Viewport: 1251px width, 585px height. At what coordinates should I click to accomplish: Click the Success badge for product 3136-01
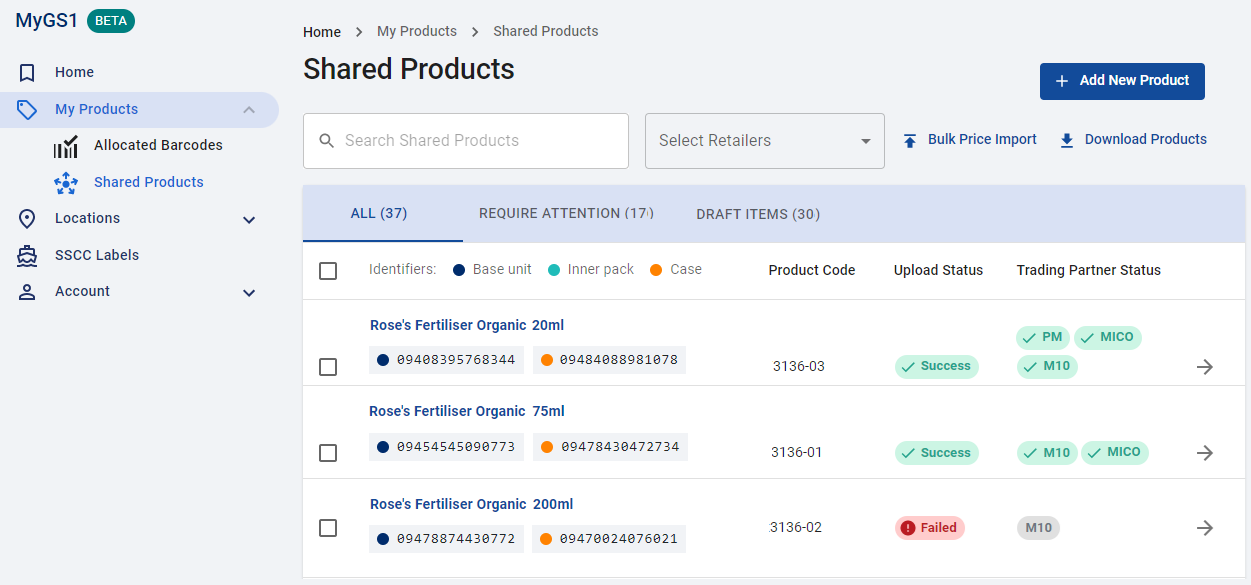(x=937, y=453)
